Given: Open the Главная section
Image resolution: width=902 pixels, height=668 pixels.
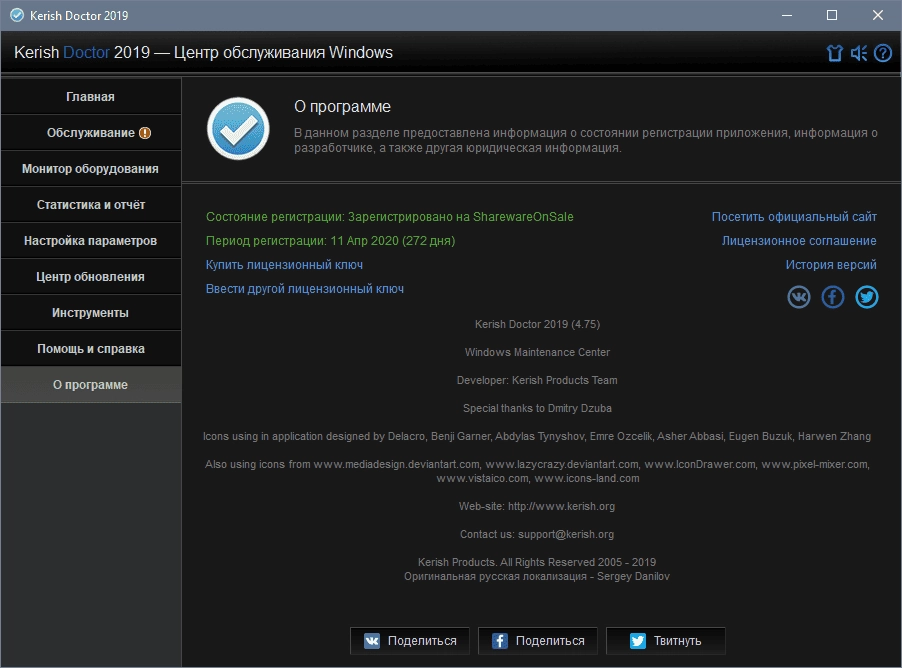Looking at the screenshot, I should (x=91, y=97).
